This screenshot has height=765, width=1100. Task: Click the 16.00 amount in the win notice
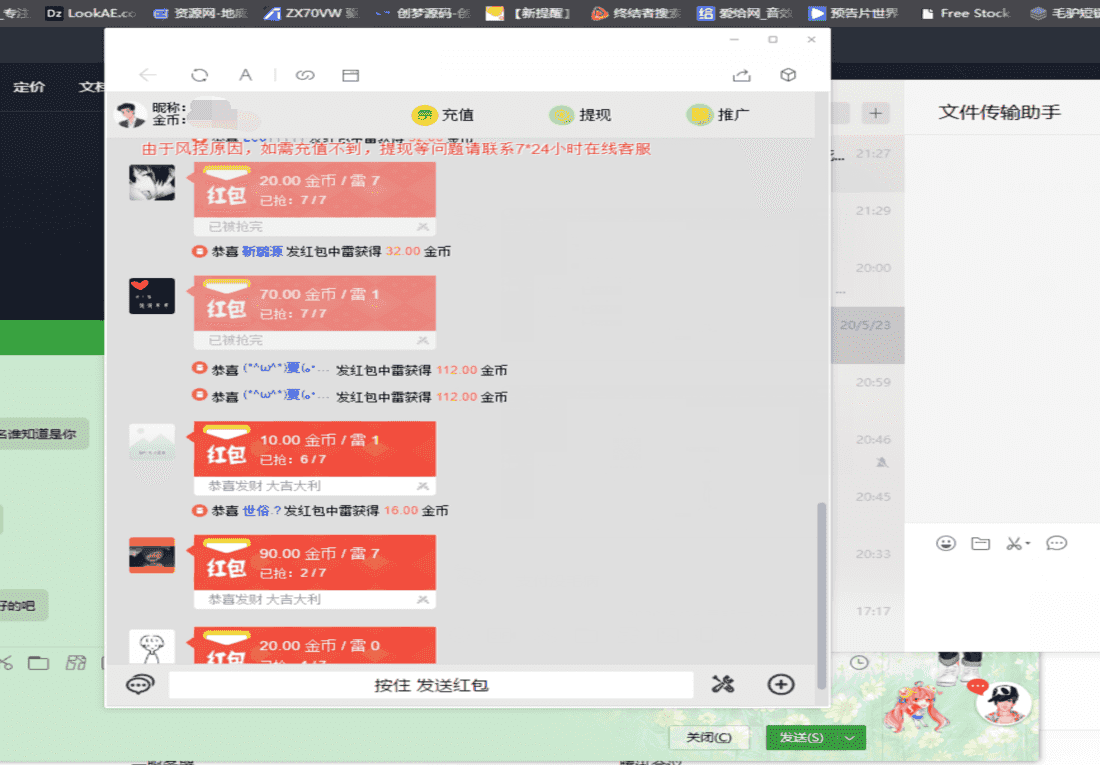pos(401,510)
